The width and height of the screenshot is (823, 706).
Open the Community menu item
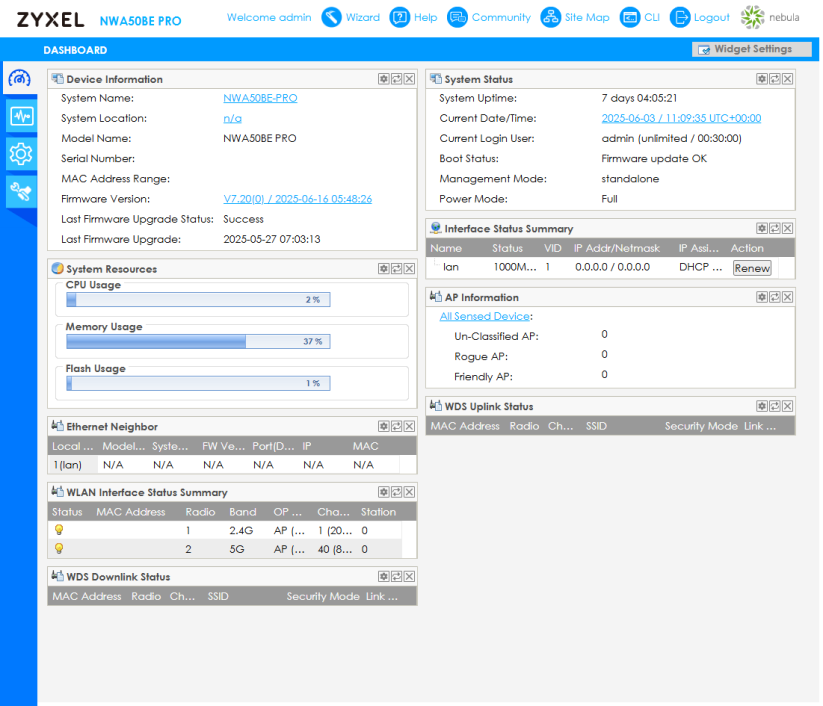[489, 17]
